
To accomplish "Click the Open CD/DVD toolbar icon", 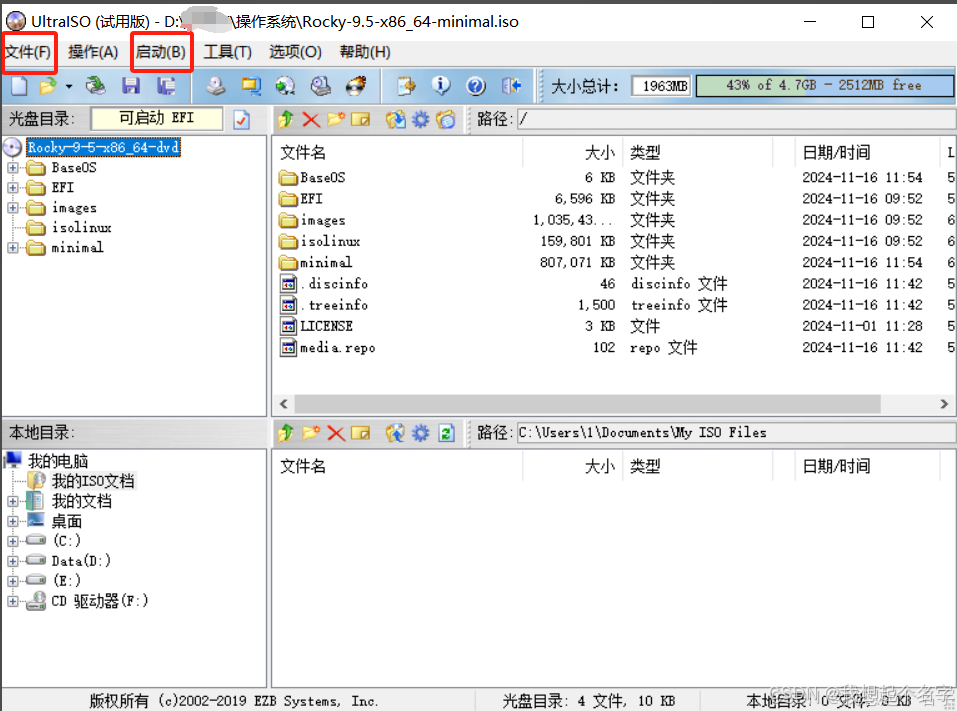I will (x=95, y=86).
